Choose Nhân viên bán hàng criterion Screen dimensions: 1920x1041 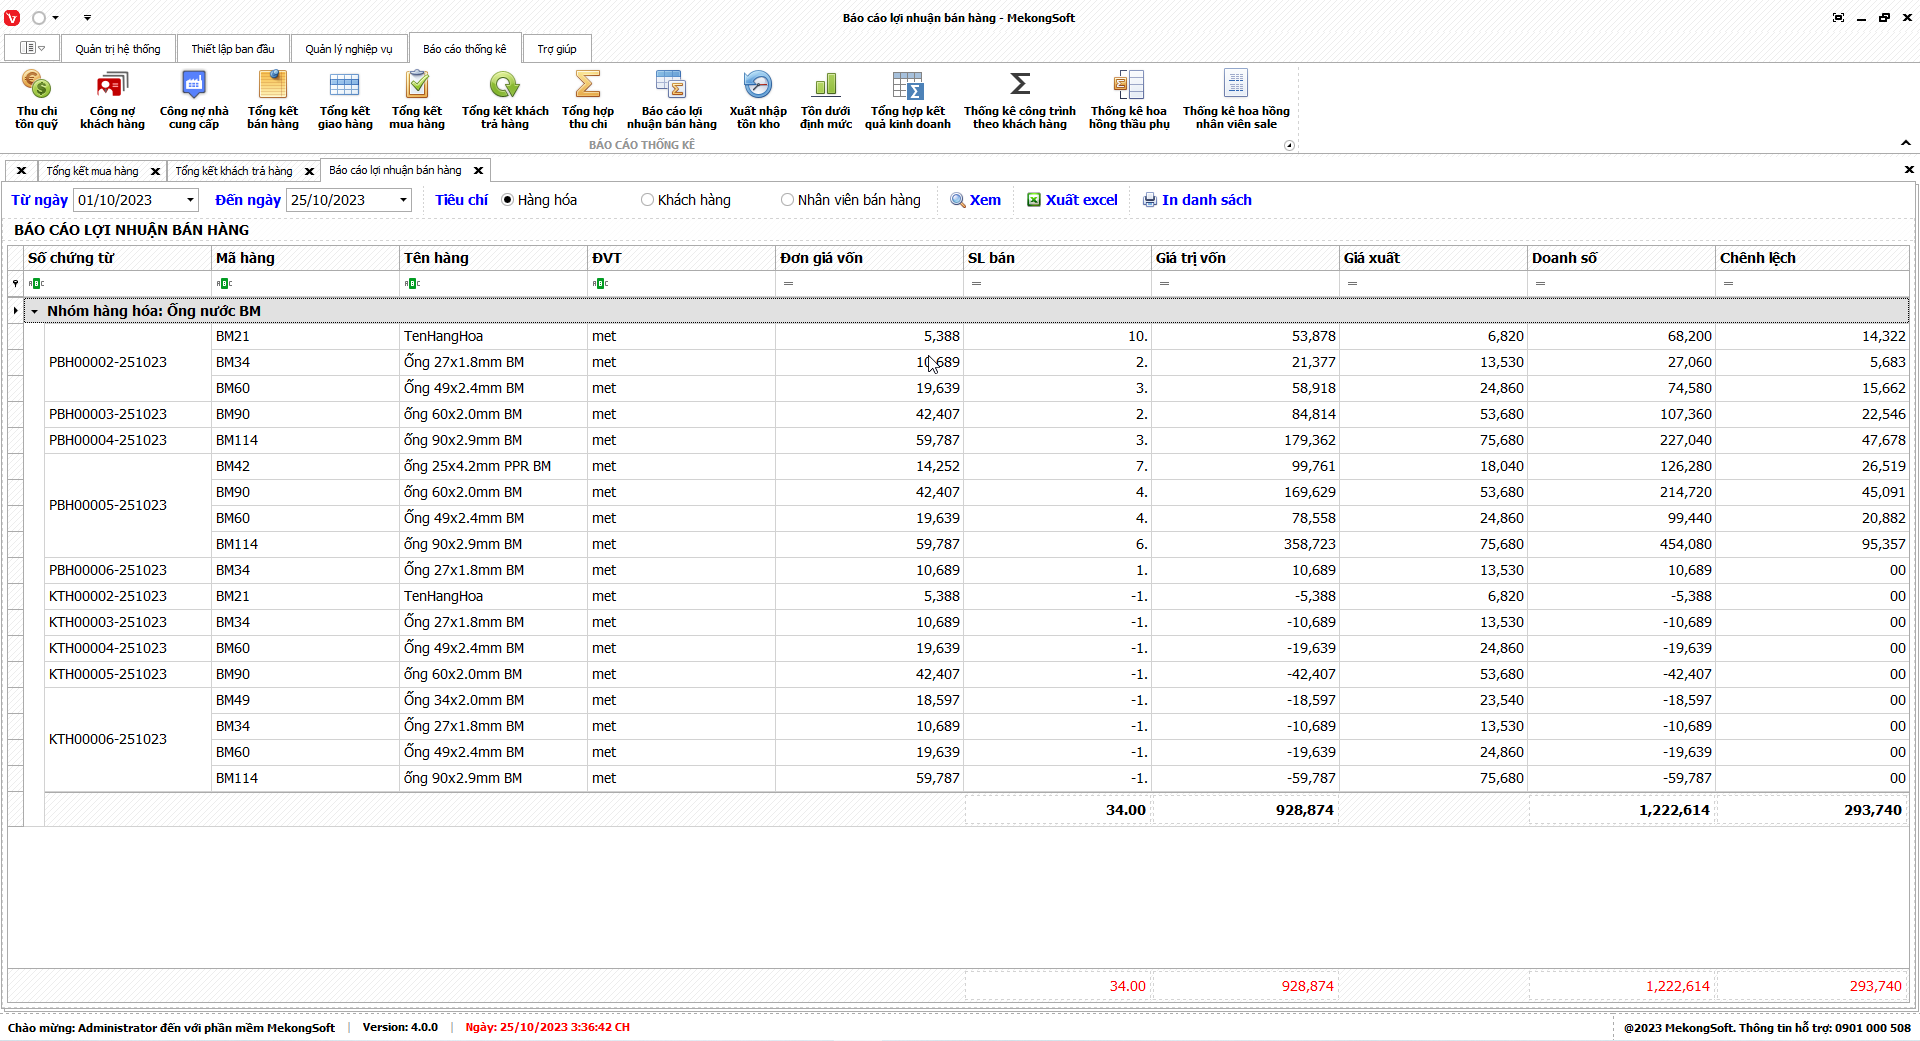pos(788,200)
